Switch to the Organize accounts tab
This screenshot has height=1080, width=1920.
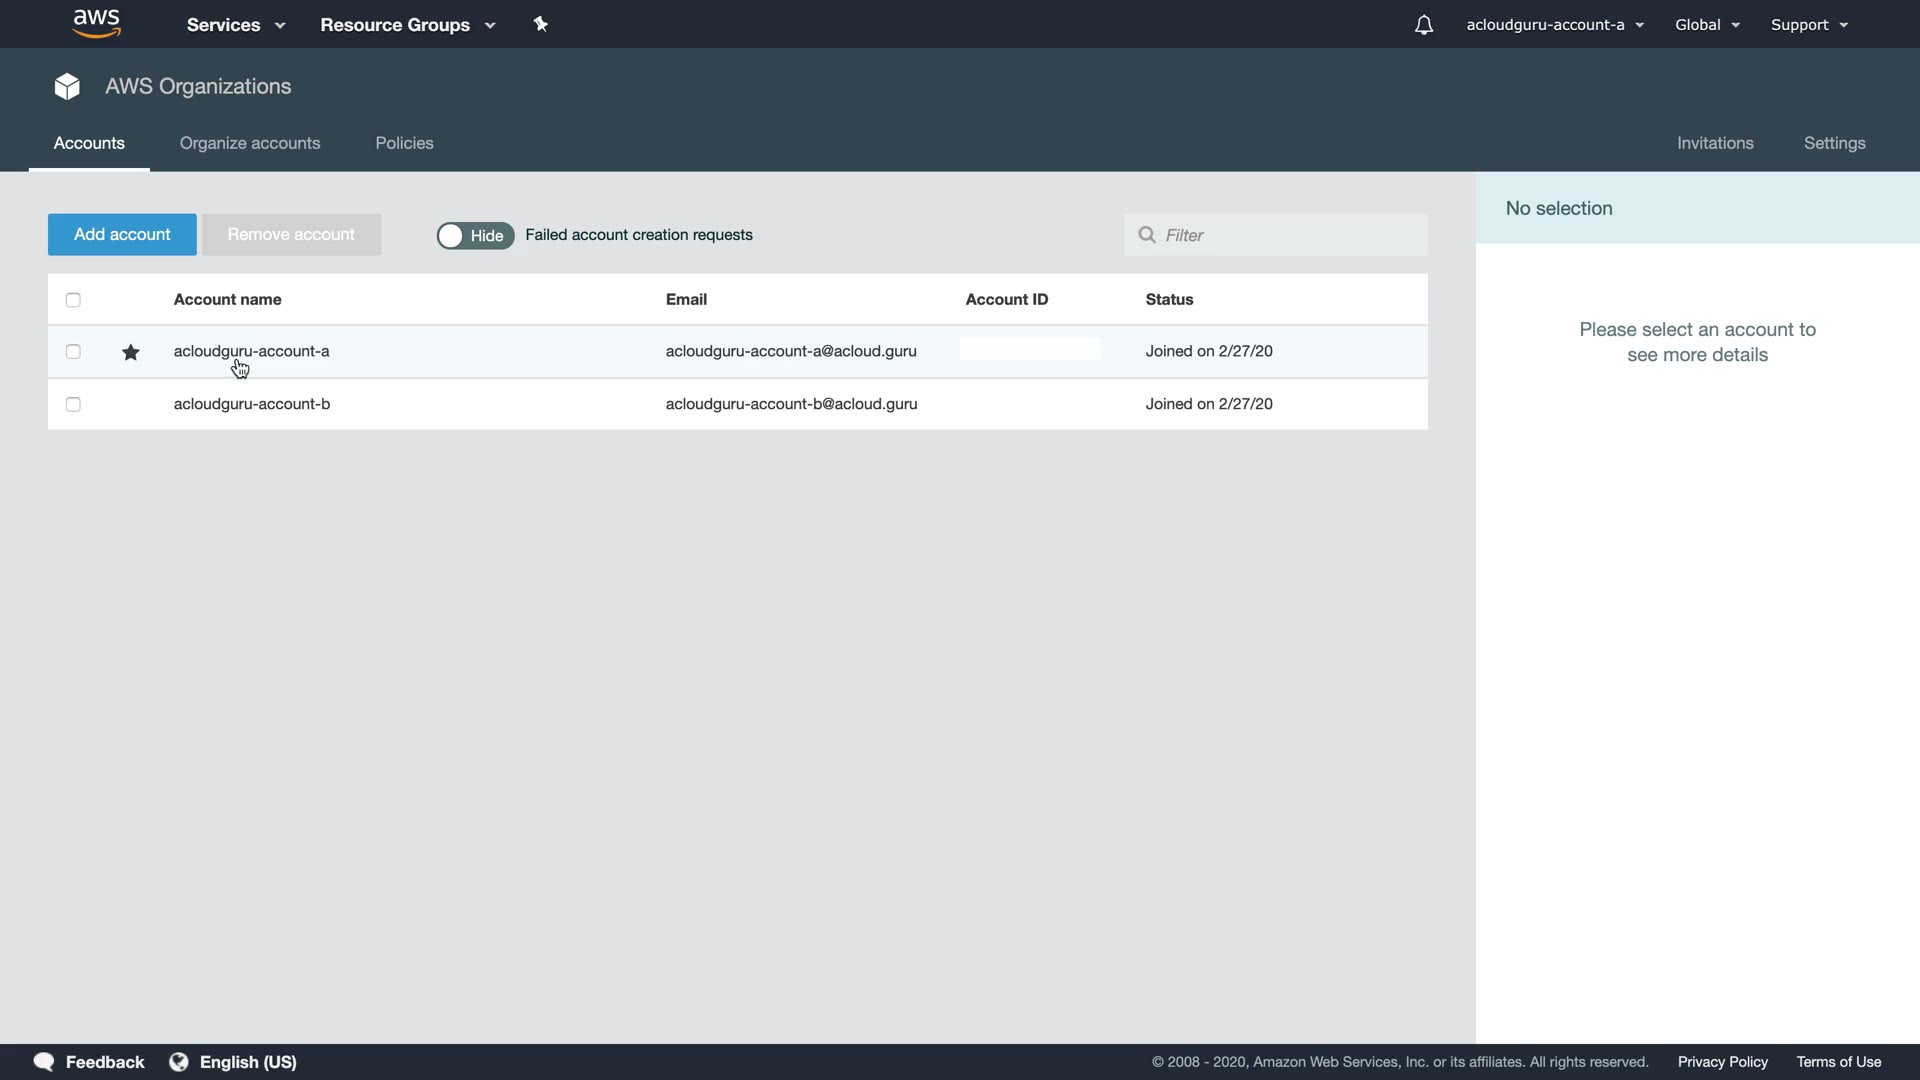coord(250,143)
